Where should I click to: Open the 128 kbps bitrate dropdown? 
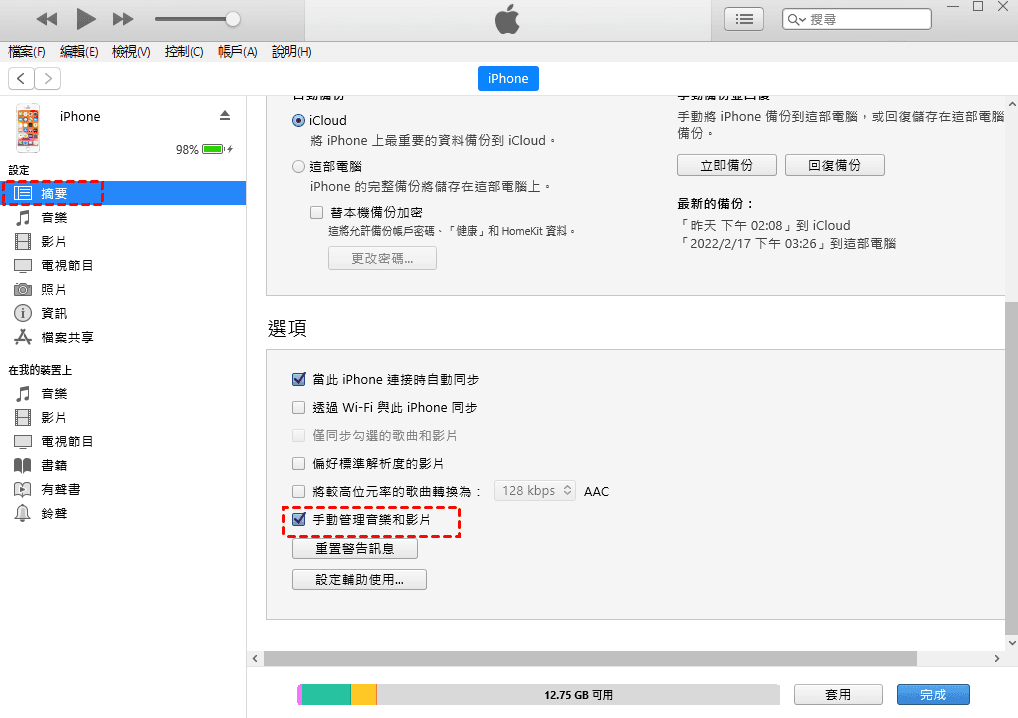(x=536, y=491)
